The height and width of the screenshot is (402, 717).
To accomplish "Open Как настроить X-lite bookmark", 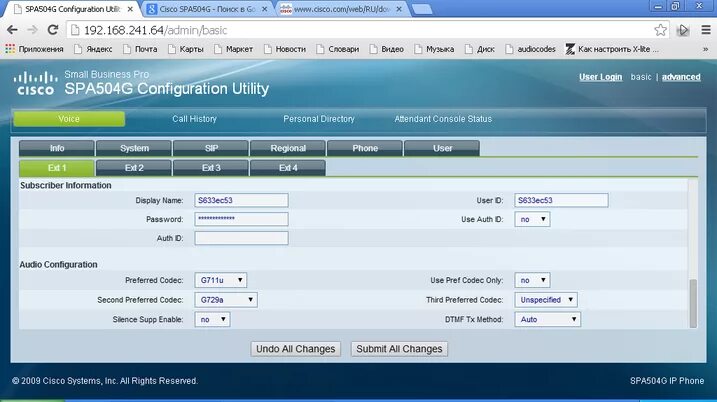I will pyautogui.click(x=612, y=49).
